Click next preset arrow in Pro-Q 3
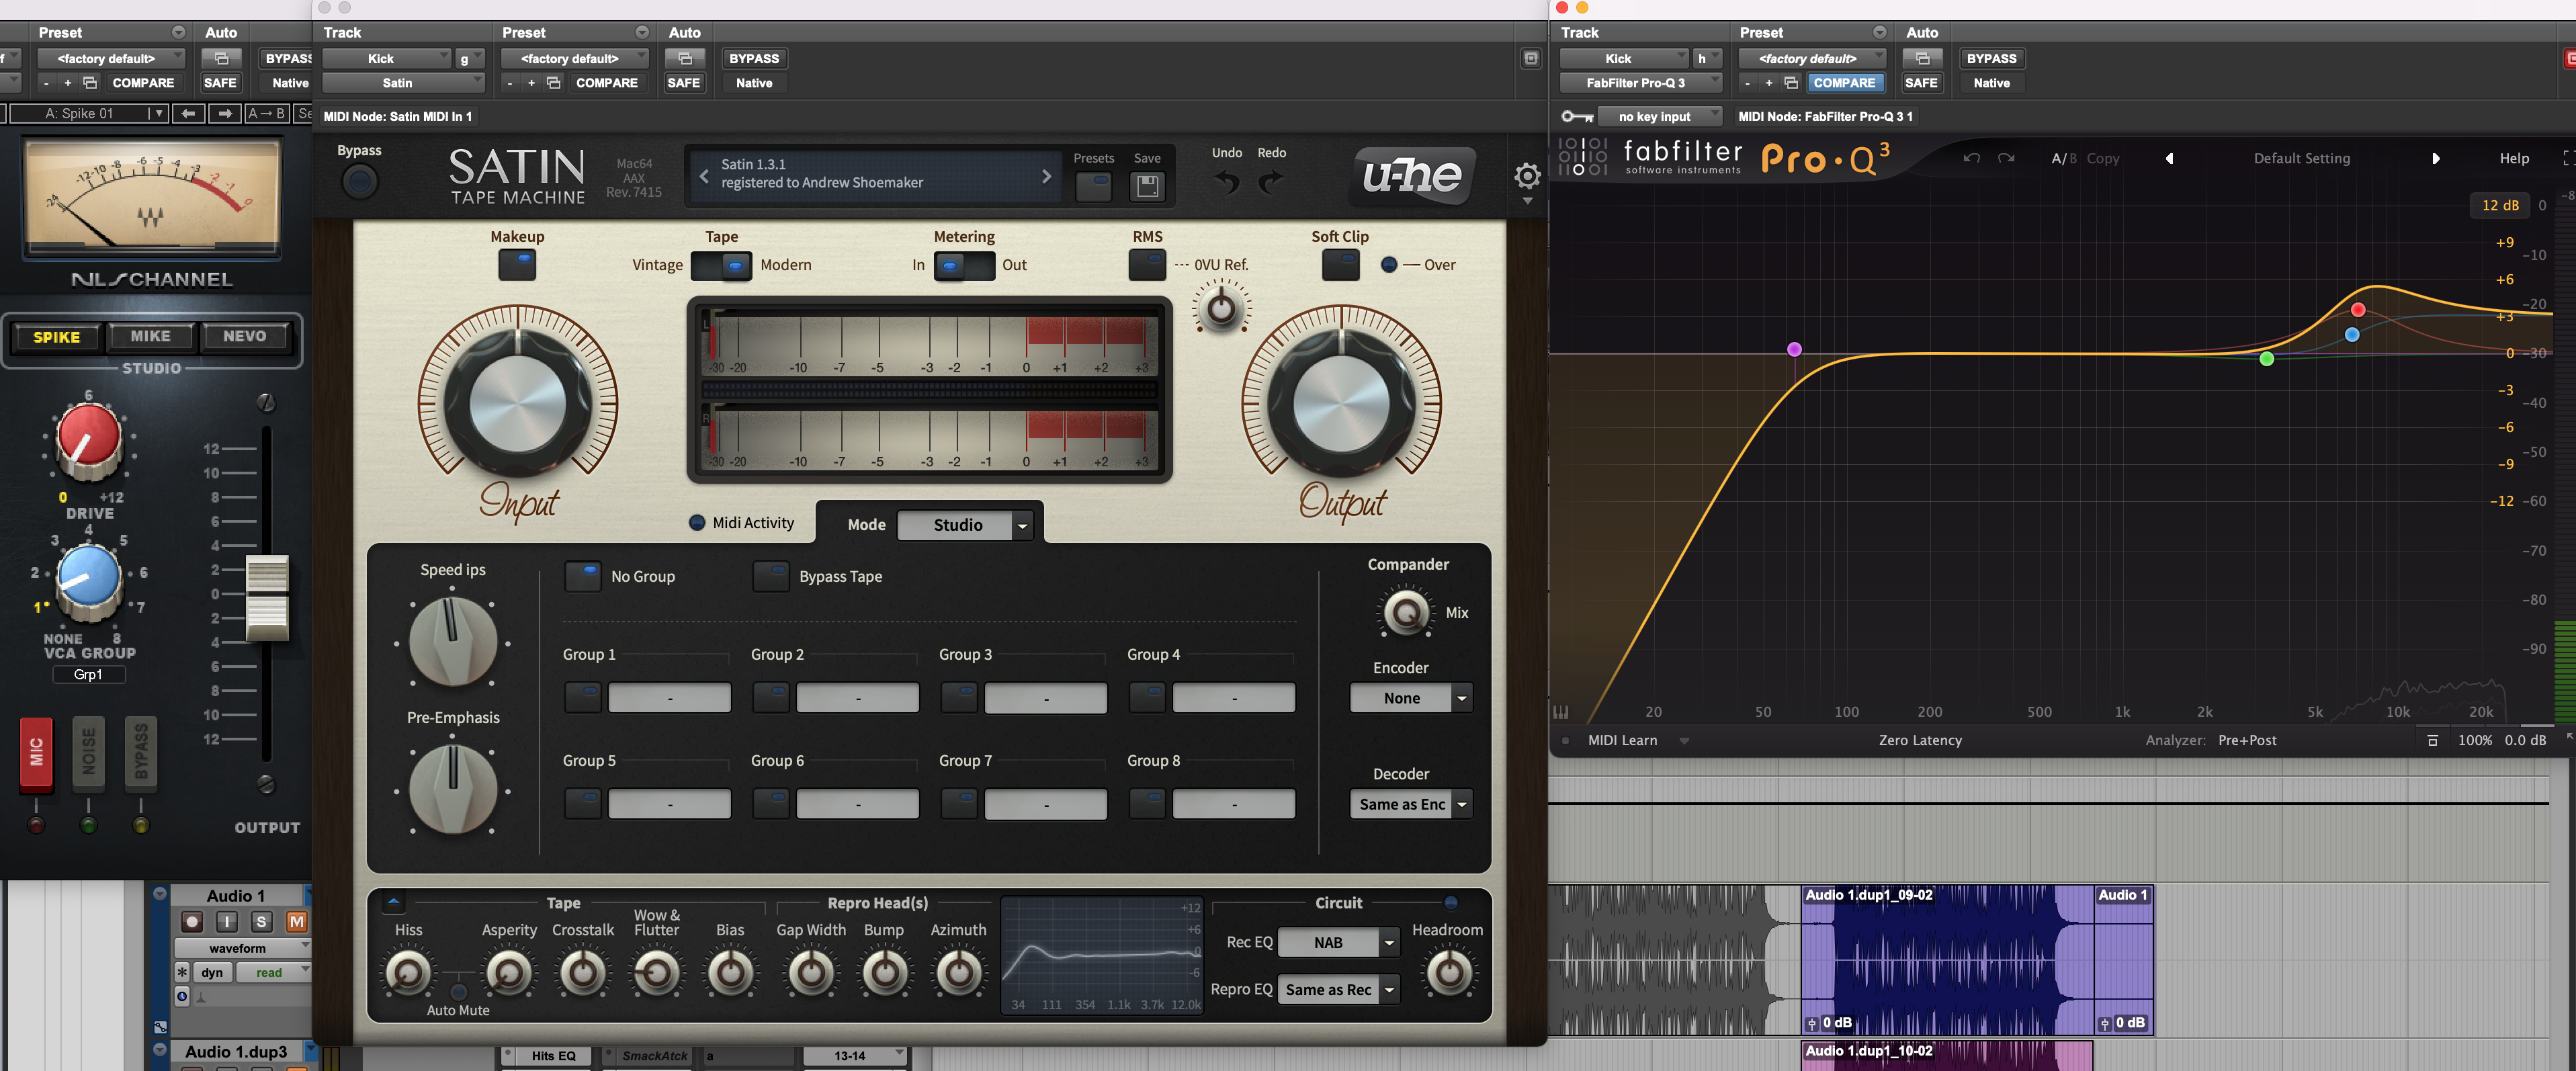Viewport: 2576px width, 1071px height. click(x=2435, y=158)
